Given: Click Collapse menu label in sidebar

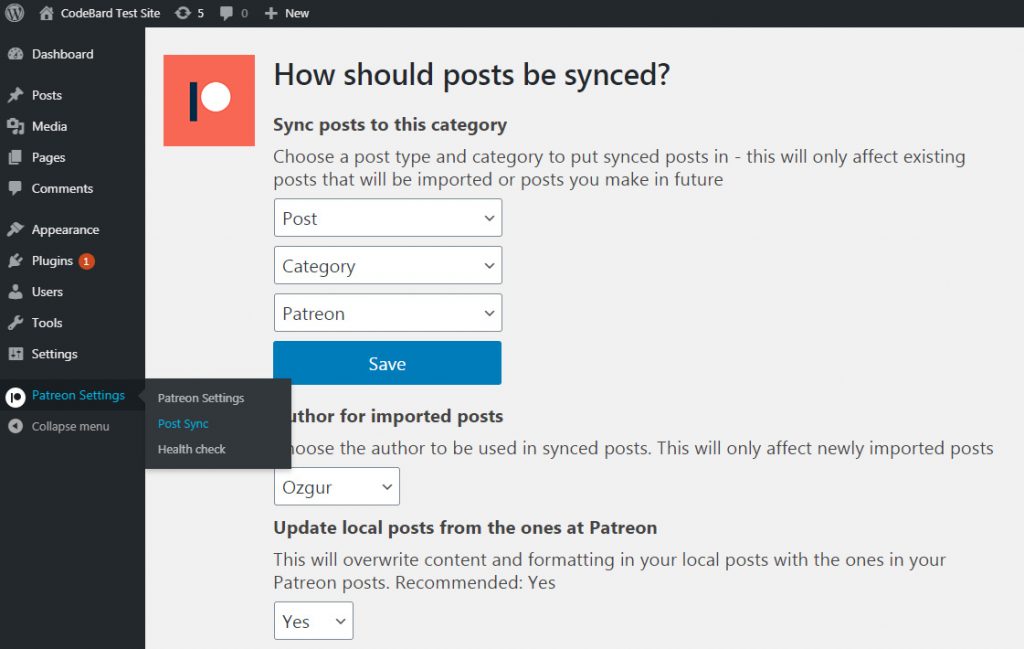Looking at the screenshot, I should [x=71, y=426].
